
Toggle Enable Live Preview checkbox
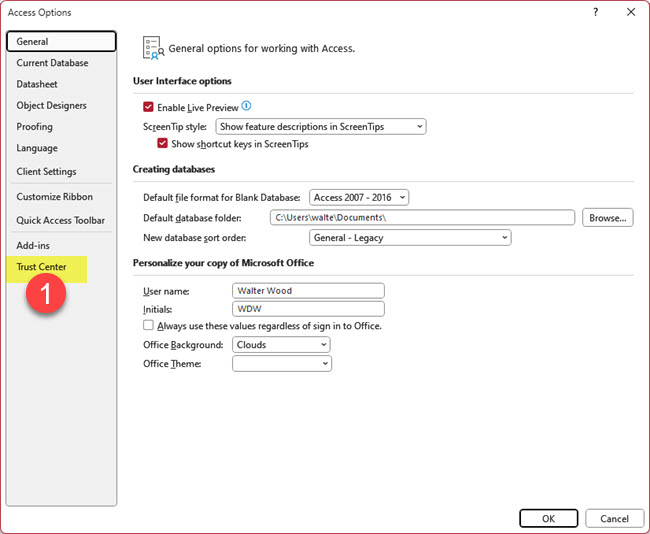[148, 107]
